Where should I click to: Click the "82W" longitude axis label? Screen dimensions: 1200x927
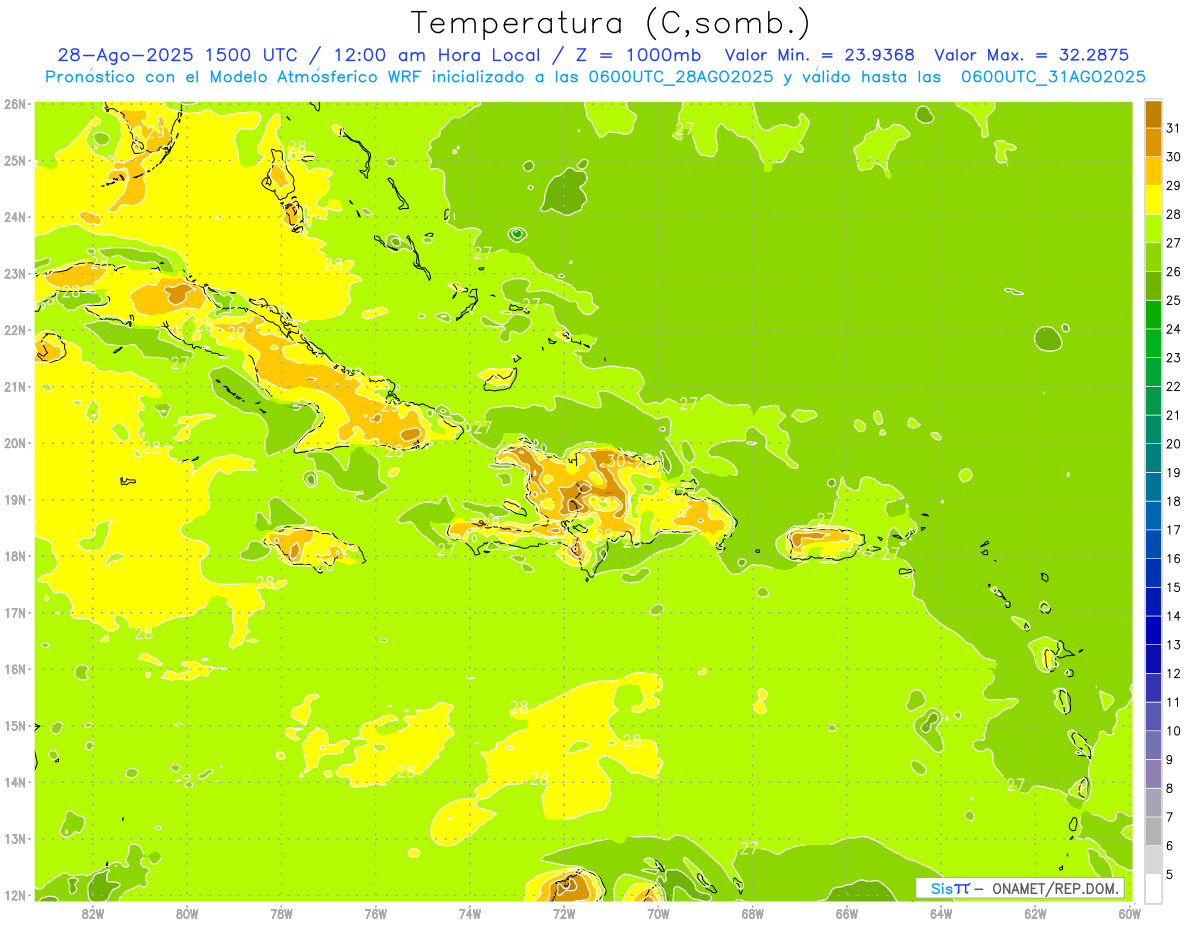93,913
